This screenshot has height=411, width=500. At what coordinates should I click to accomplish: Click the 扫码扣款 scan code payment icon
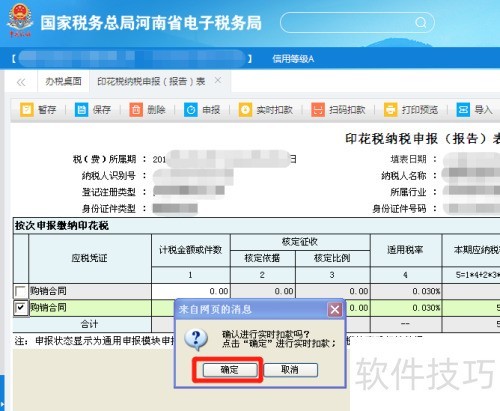(x=318, y=110)
